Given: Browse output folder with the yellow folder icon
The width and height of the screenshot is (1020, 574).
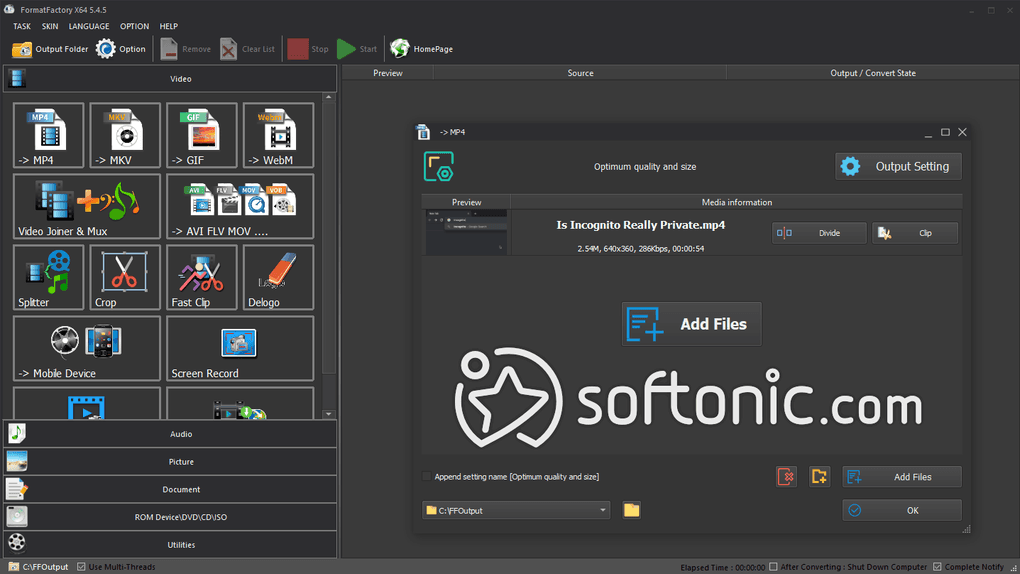Looking at the screenshot, I should click(632, 510).
